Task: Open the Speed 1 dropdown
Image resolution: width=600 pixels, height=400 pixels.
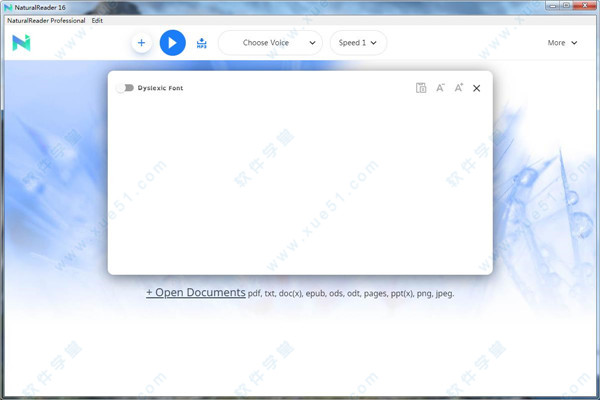Action: point(358,43)
